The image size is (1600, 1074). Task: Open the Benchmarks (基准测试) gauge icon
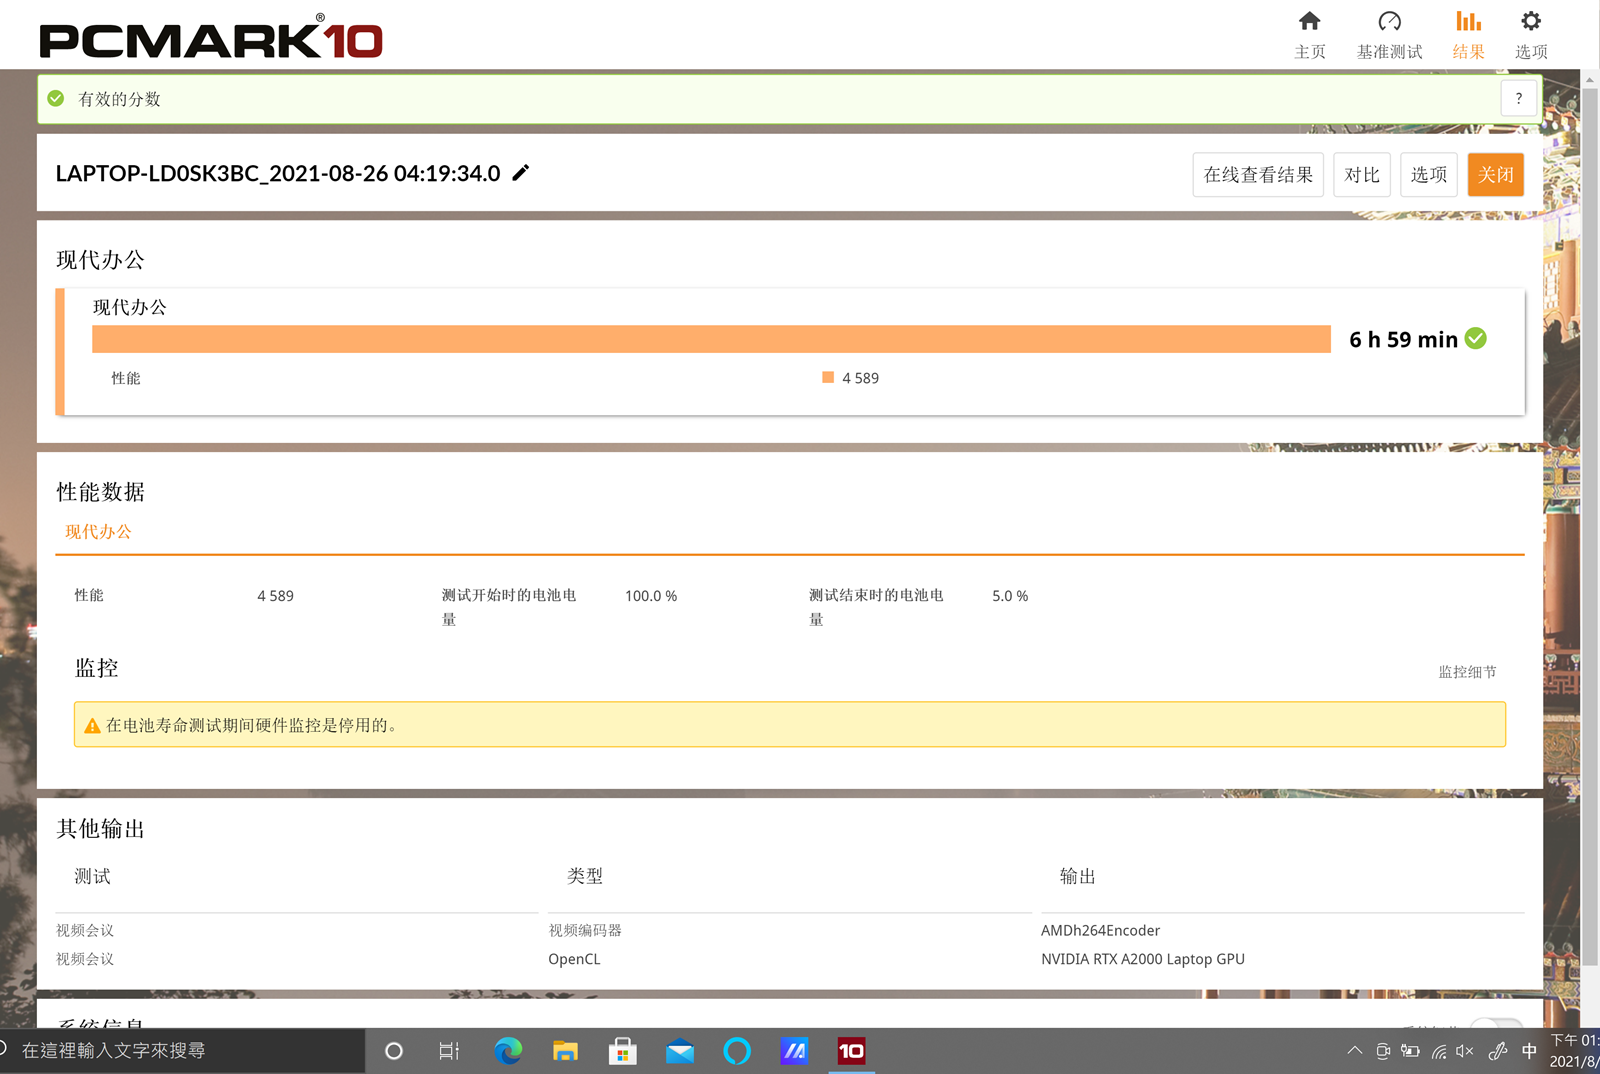(1389, 22)
